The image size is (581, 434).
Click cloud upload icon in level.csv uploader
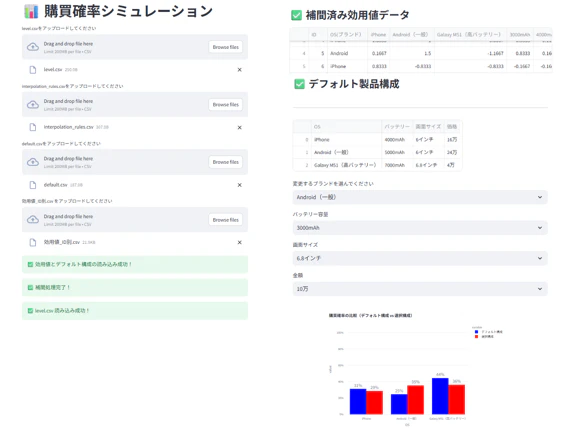tap(33, 47)
